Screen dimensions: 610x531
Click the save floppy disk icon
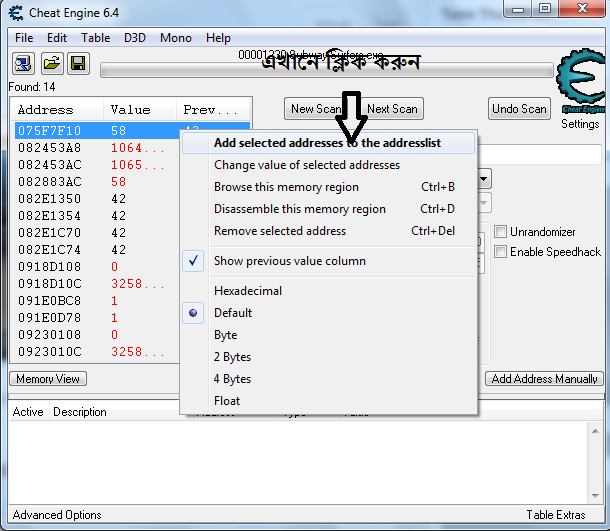coord(79,63)
